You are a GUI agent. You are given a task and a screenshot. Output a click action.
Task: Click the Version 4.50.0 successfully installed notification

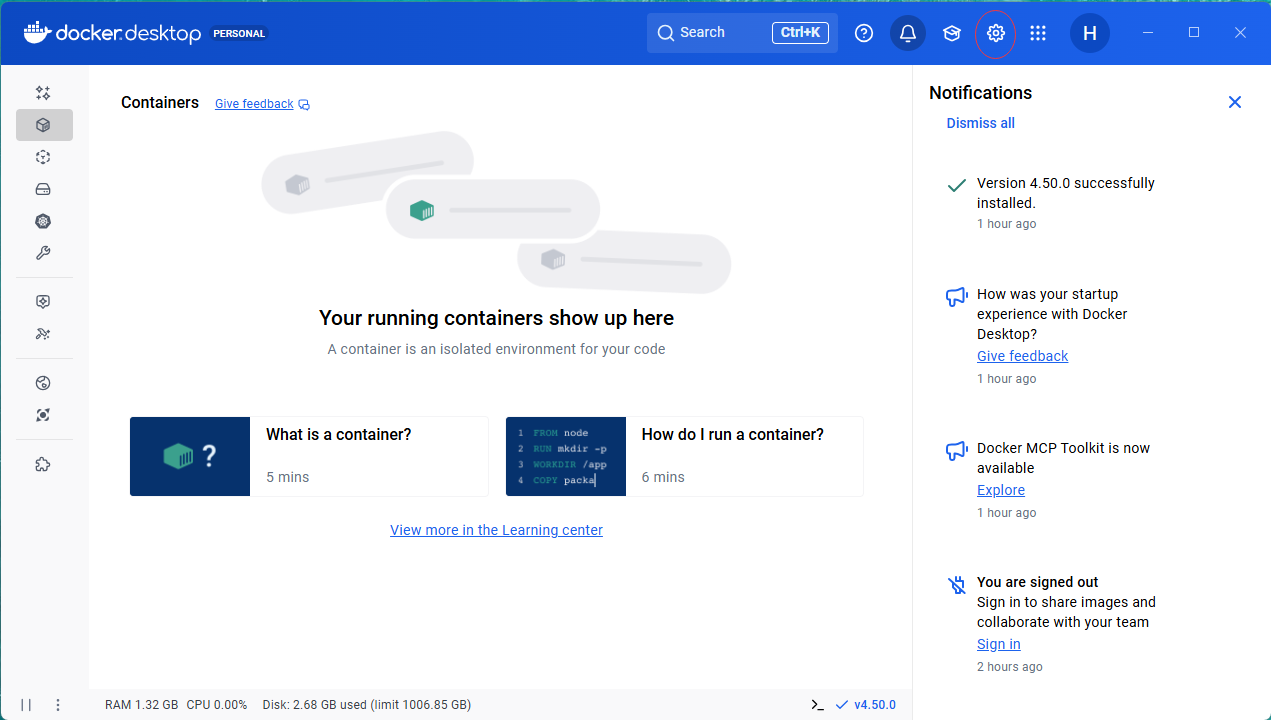click(x=1066, y=193)
